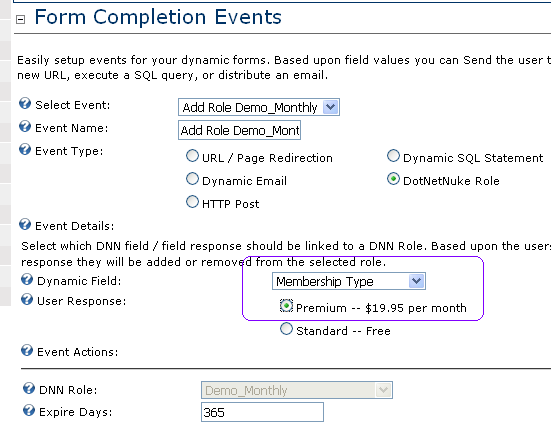Screen dimensions: 551x430
Task: Choose Dynamic SQL Statement option
Action: [393, 156]
